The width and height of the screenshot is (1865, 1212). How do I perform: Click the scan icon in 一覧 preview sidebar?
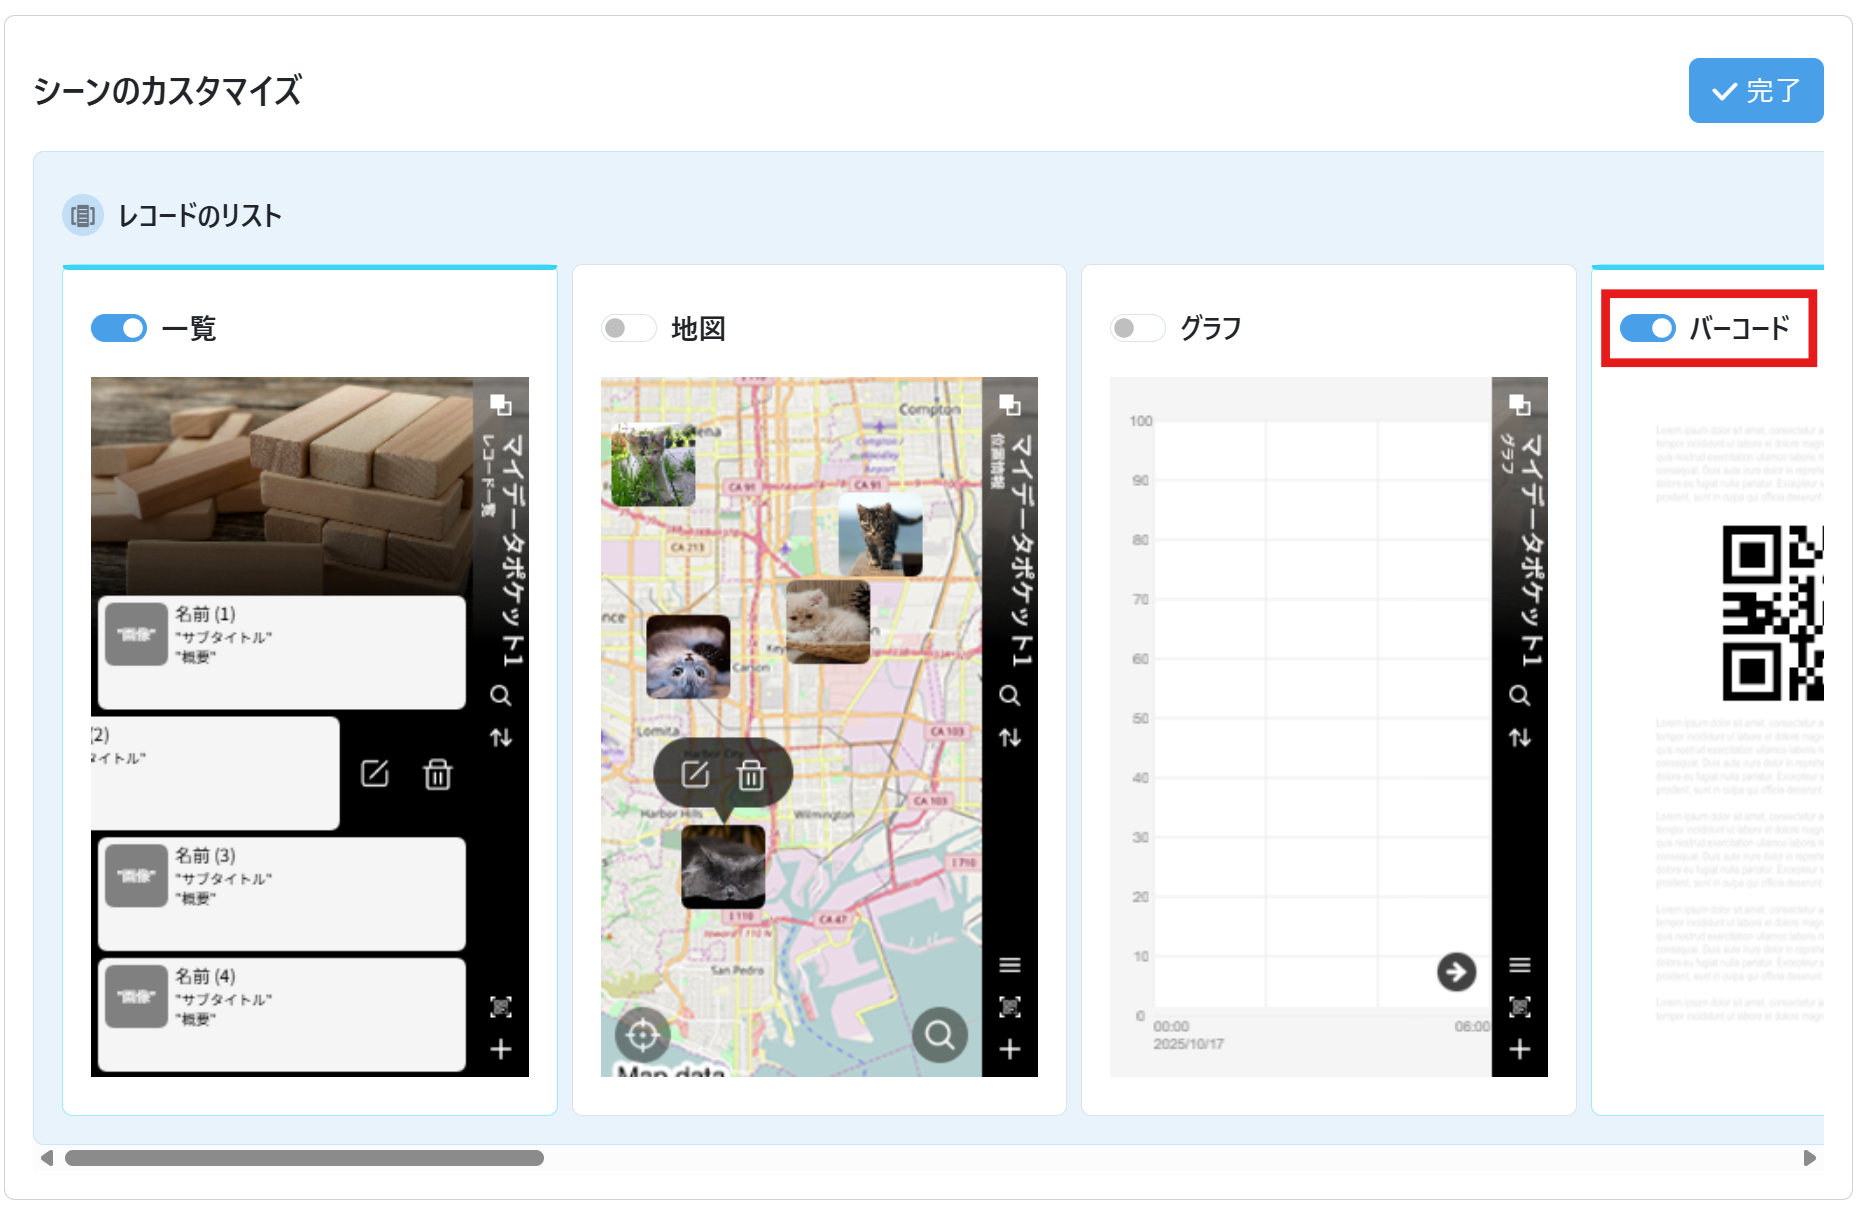click(x=501, y=1007)
